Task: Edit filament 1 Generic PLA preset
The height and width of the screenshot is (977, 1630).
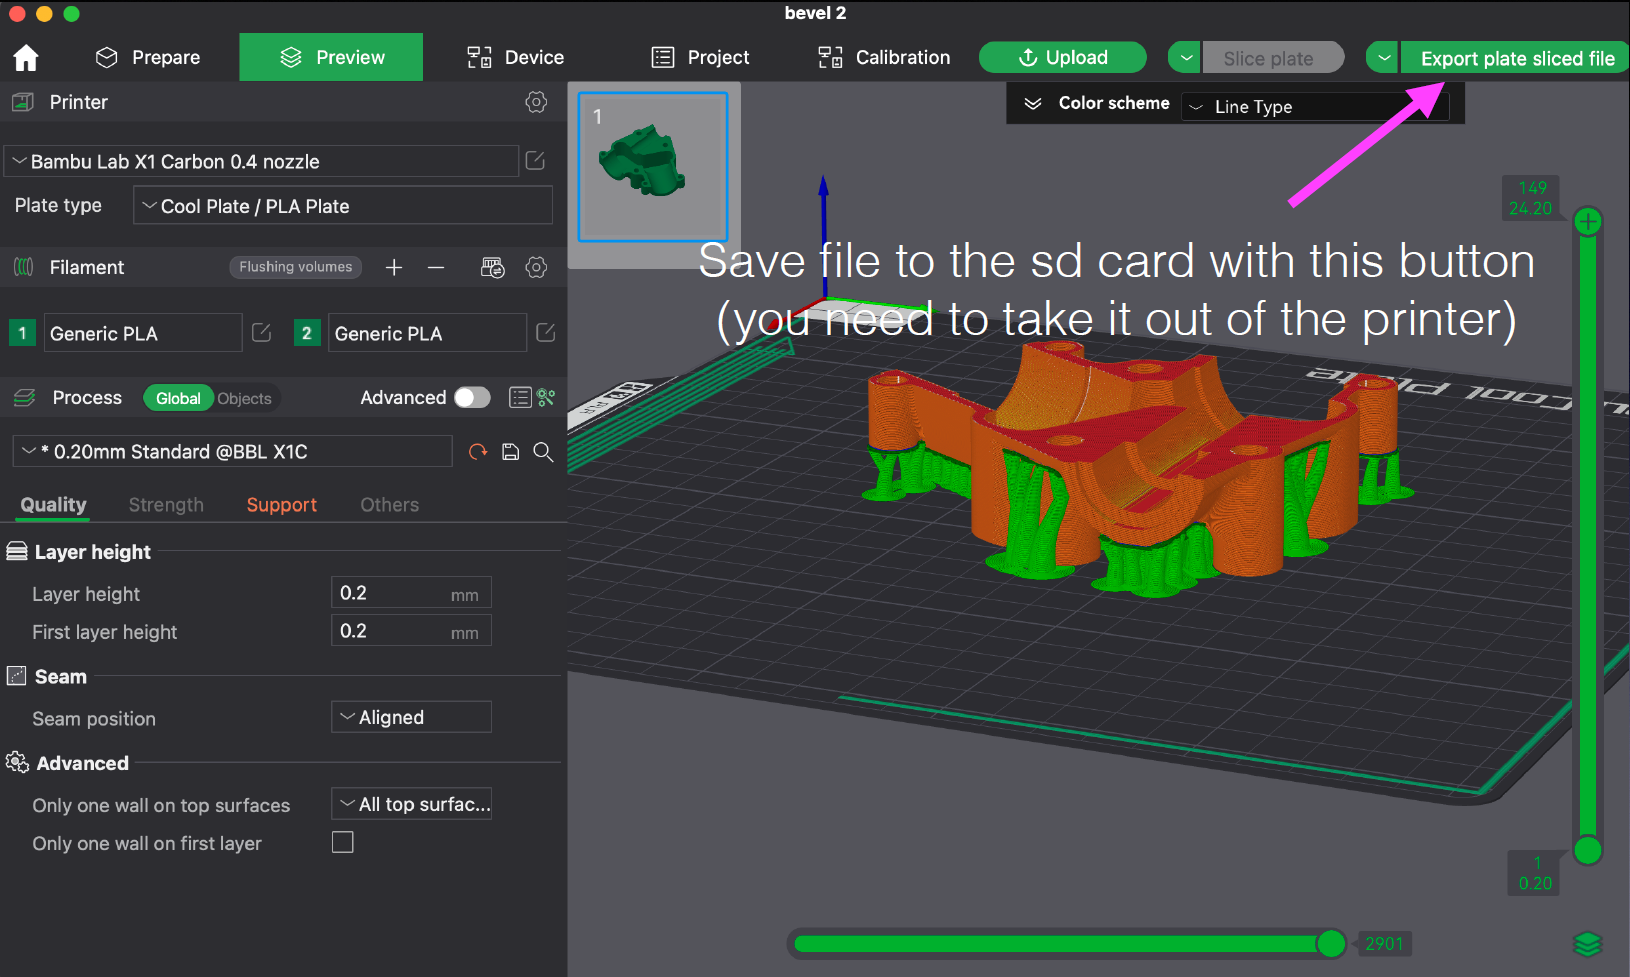Action: 262,333
